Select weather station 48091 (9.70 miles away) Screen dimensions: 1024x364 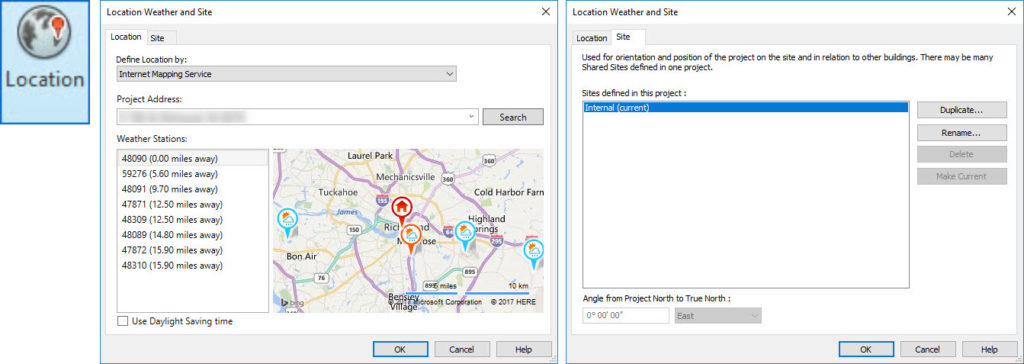coord(192,189)
